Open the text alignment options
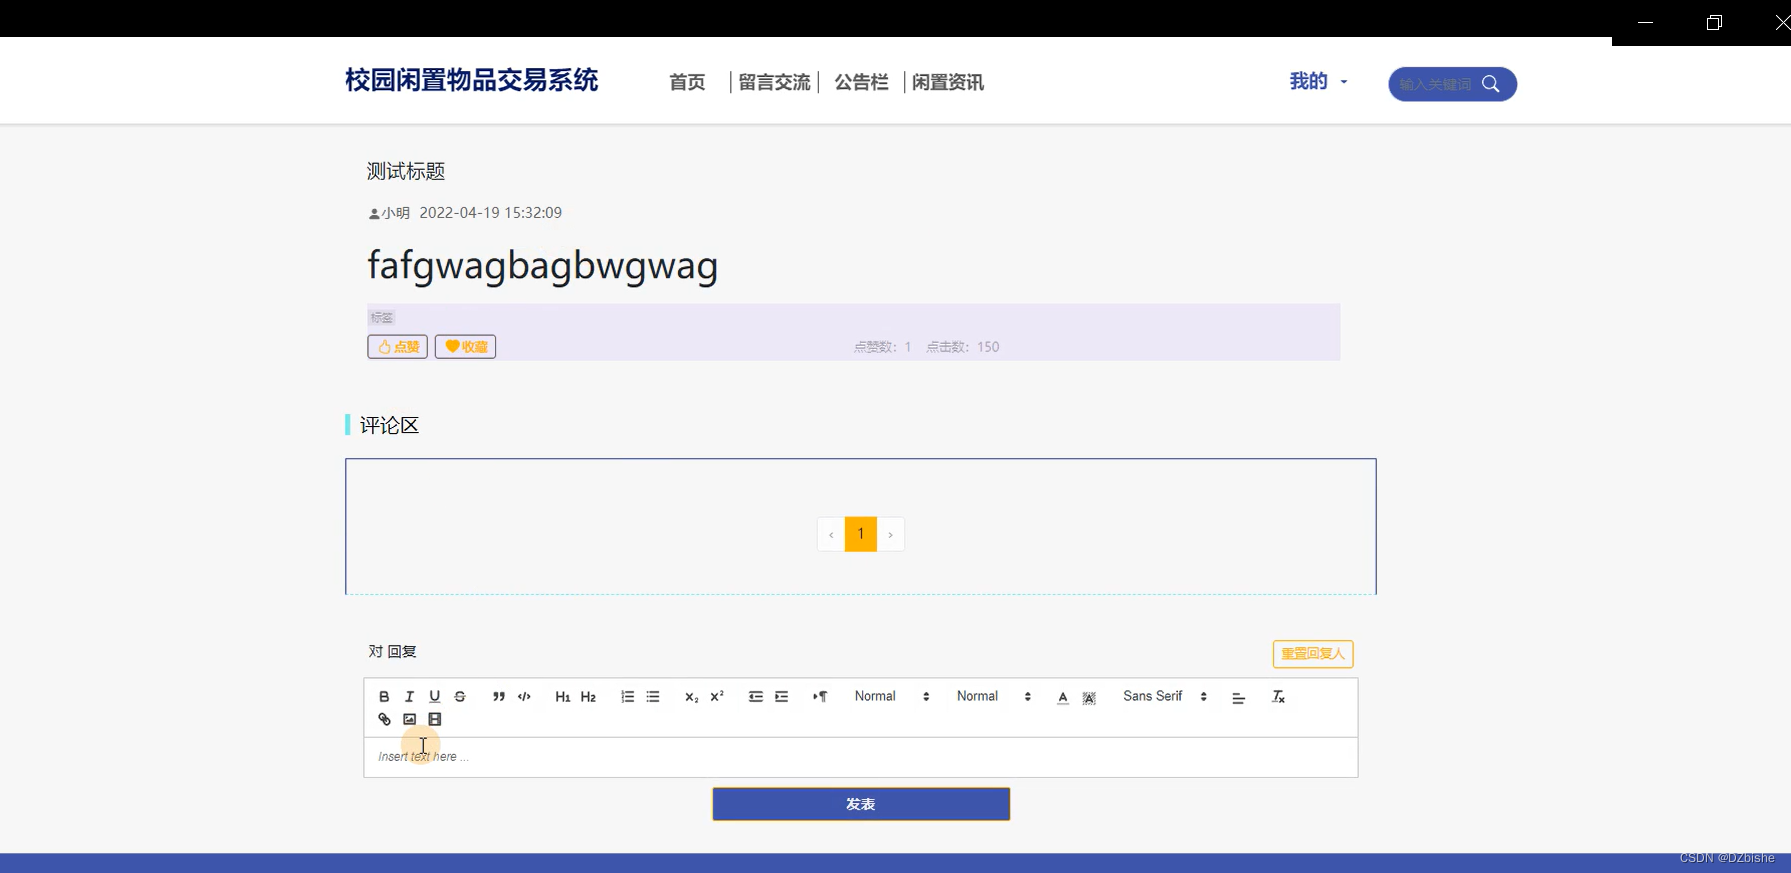Viewport: 1791px width, 873px height. pos(1238,697)
